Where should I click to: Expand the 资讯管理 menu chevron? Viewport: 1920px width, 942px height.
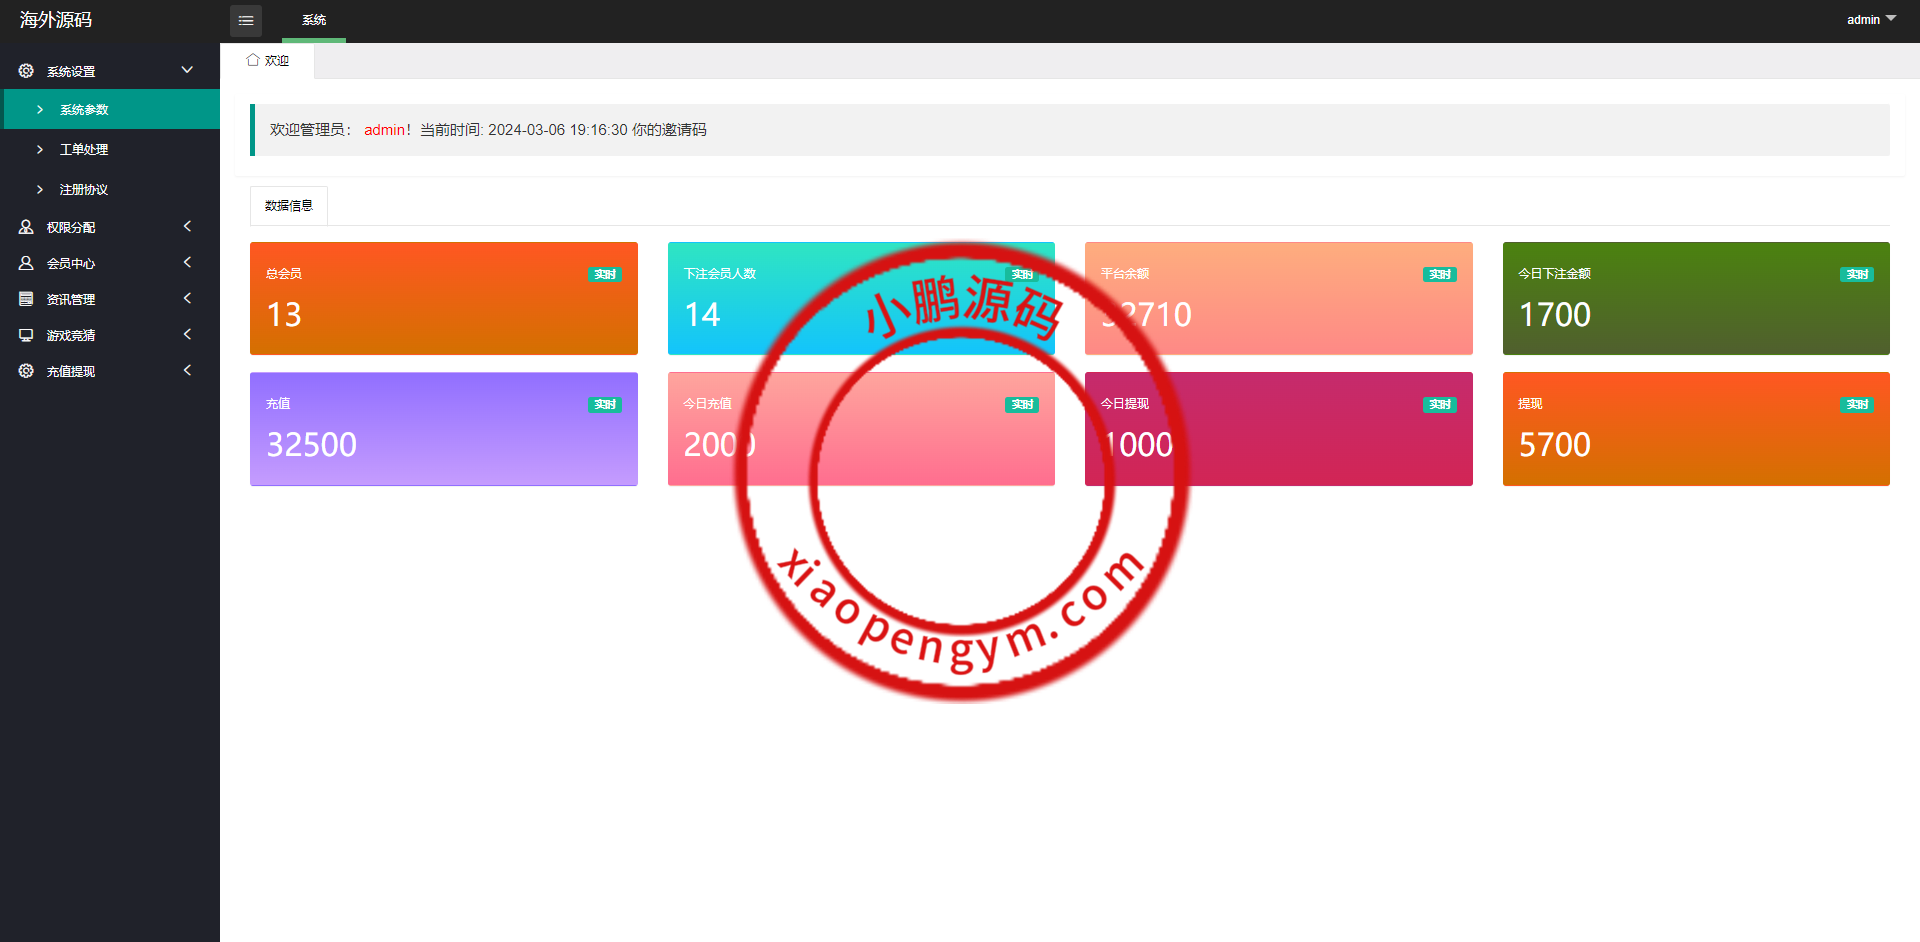click(x=187, y=298)
